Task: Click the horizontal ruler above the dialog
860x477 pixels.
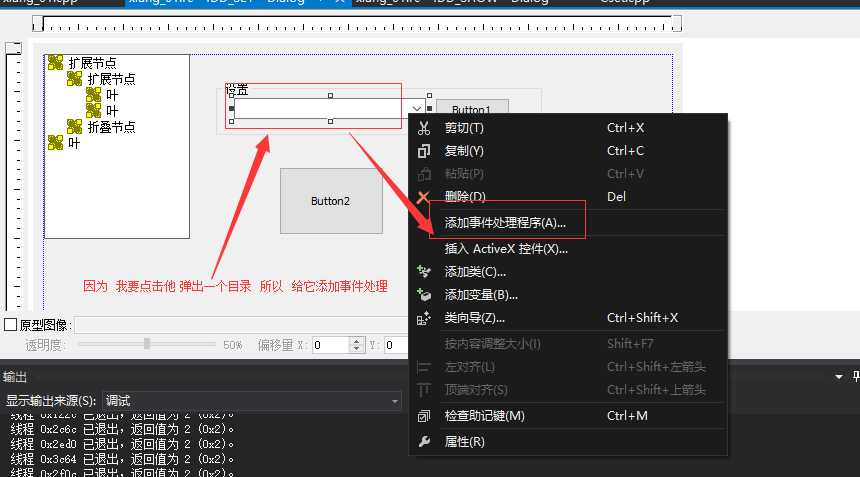Action: click(357, 24)
